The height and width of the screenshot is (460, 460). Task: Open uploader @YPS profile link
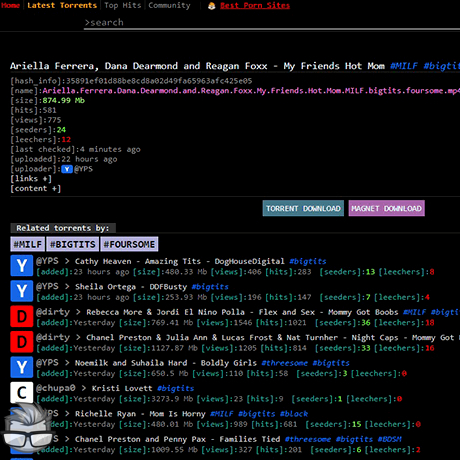(x=83, y=169)
